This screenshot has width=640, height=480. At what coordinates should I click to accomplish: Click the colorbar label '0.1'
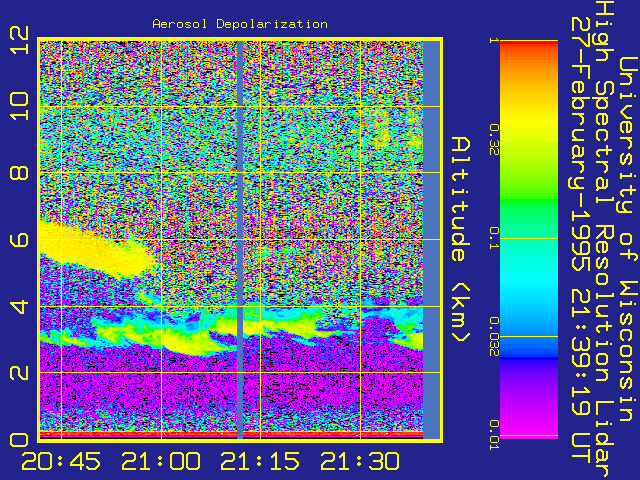point(494,238)
